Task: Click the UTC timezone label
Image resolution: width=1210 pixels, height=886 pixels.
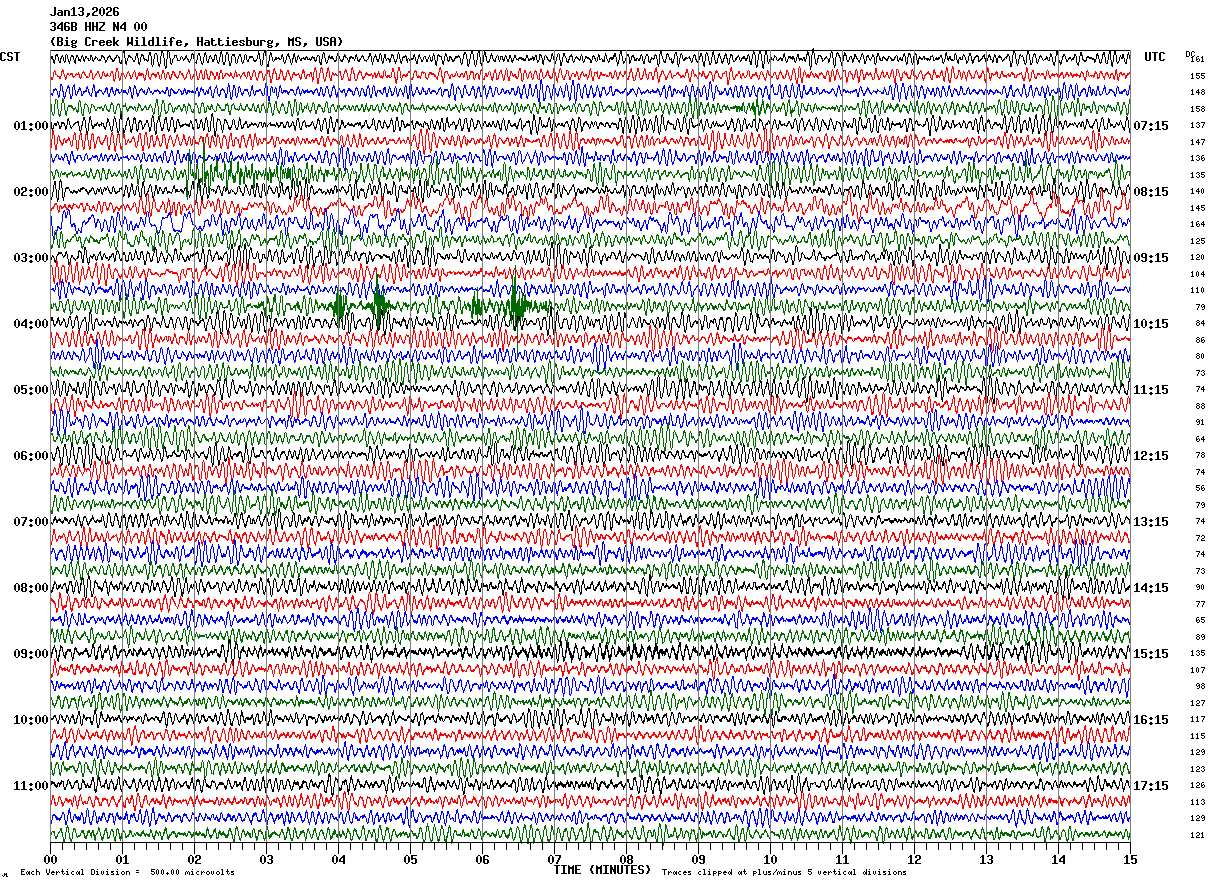Action: click(x=1155, y=57)
